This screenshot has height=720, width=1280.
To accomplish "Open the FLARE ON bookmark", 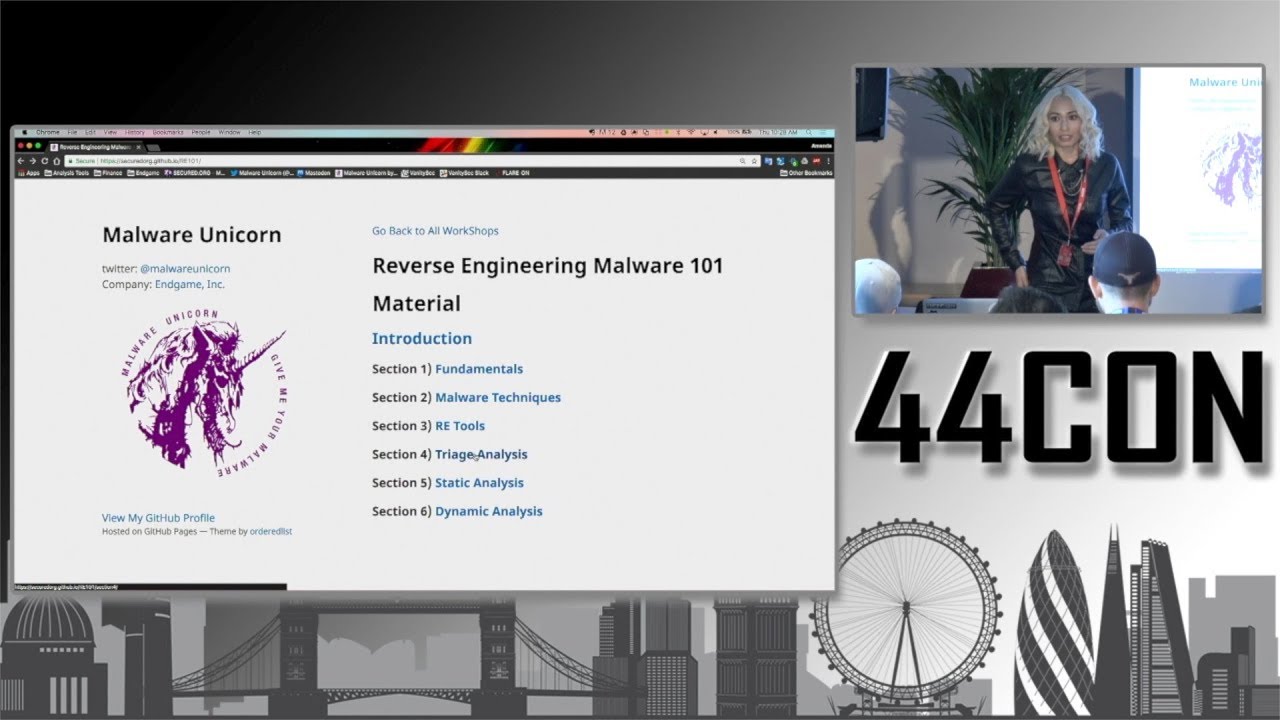I will point(513,173).
